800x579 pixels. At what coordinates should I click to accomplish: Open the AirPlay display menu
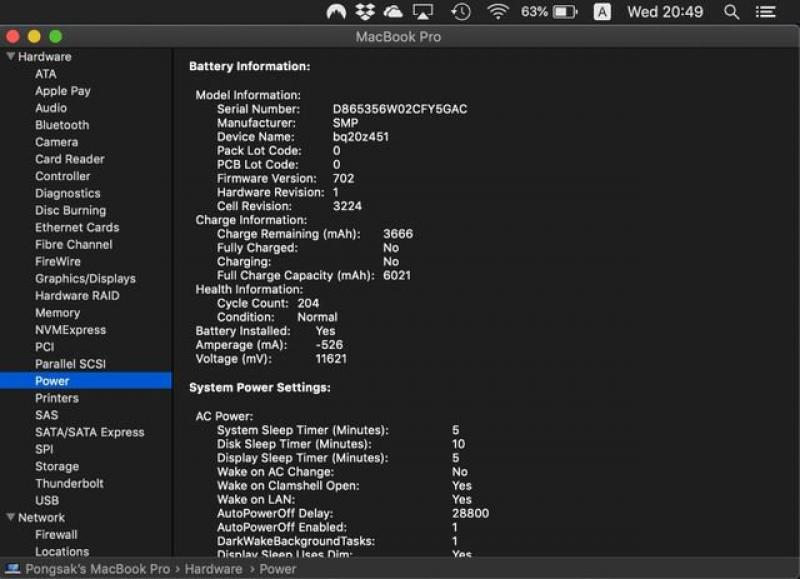pyautogui.click(x=422, y=12)
